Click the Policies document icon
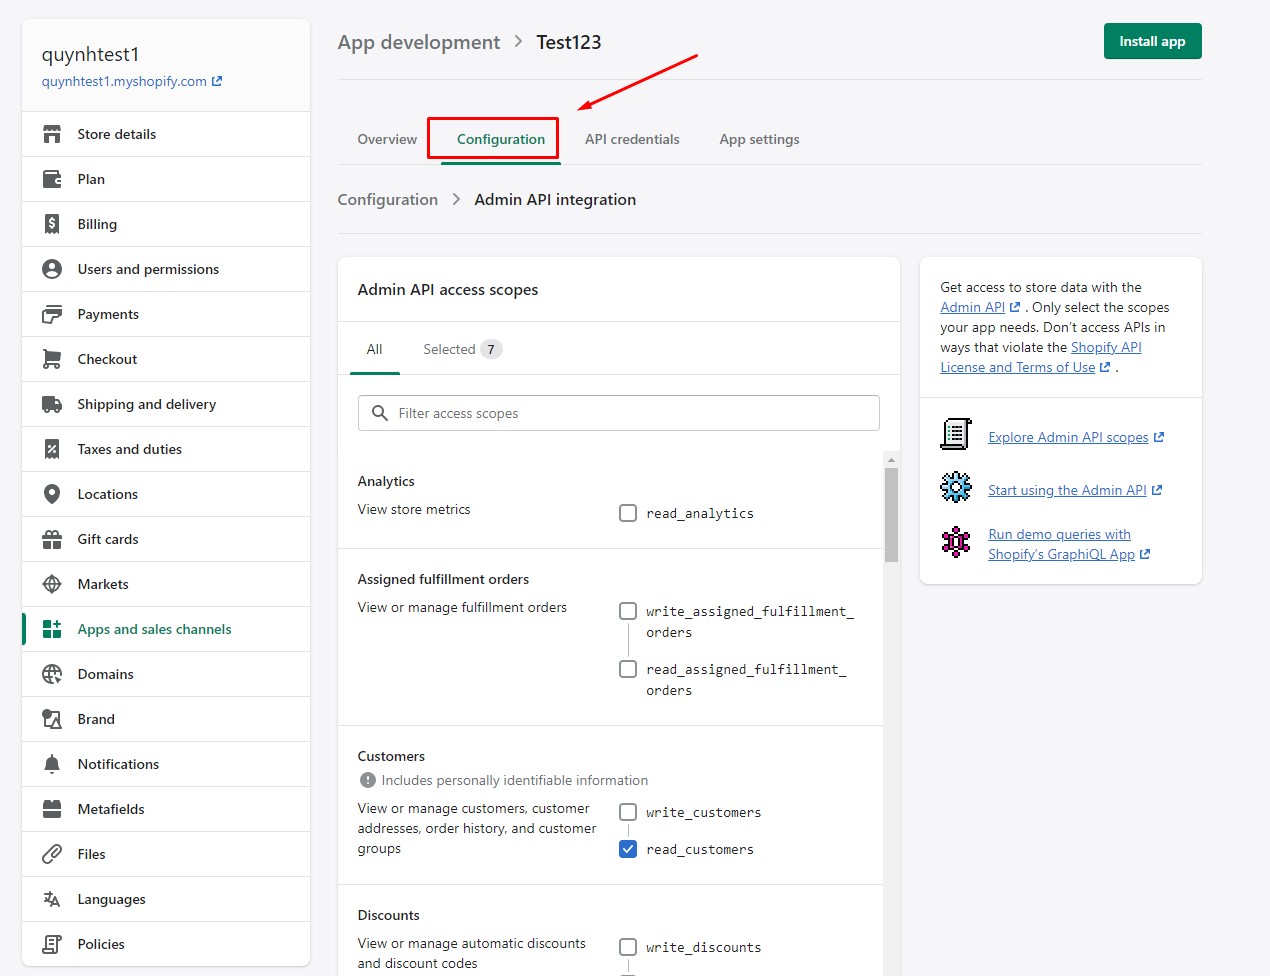Screen dimensions: 1270x976 (52, 944)
